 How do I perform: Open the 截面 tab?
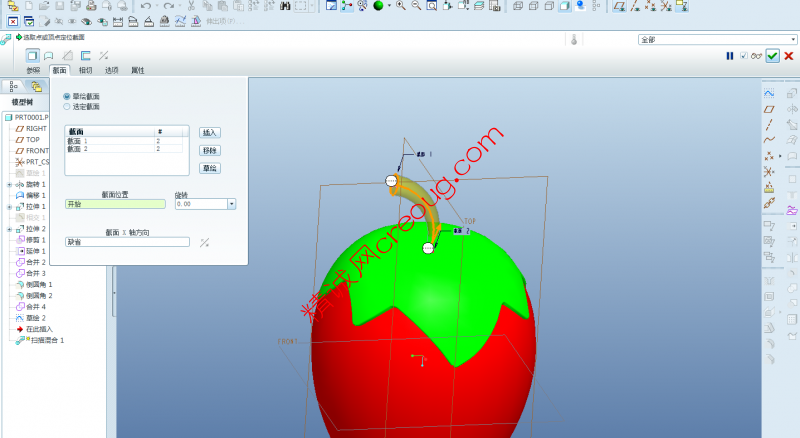tap(60, 70)
